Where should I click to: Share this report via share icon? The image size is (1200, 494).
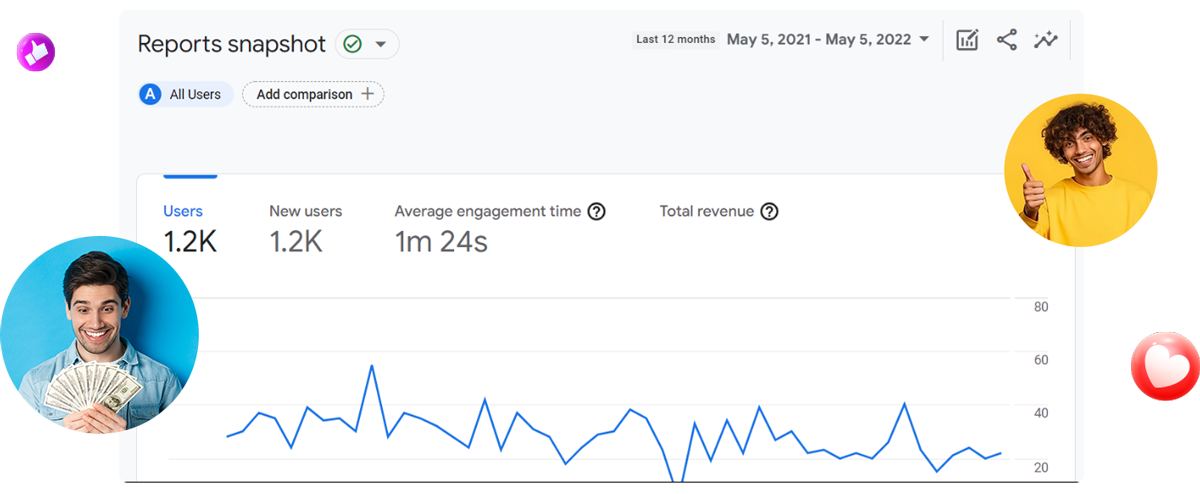pos(1007,40)
